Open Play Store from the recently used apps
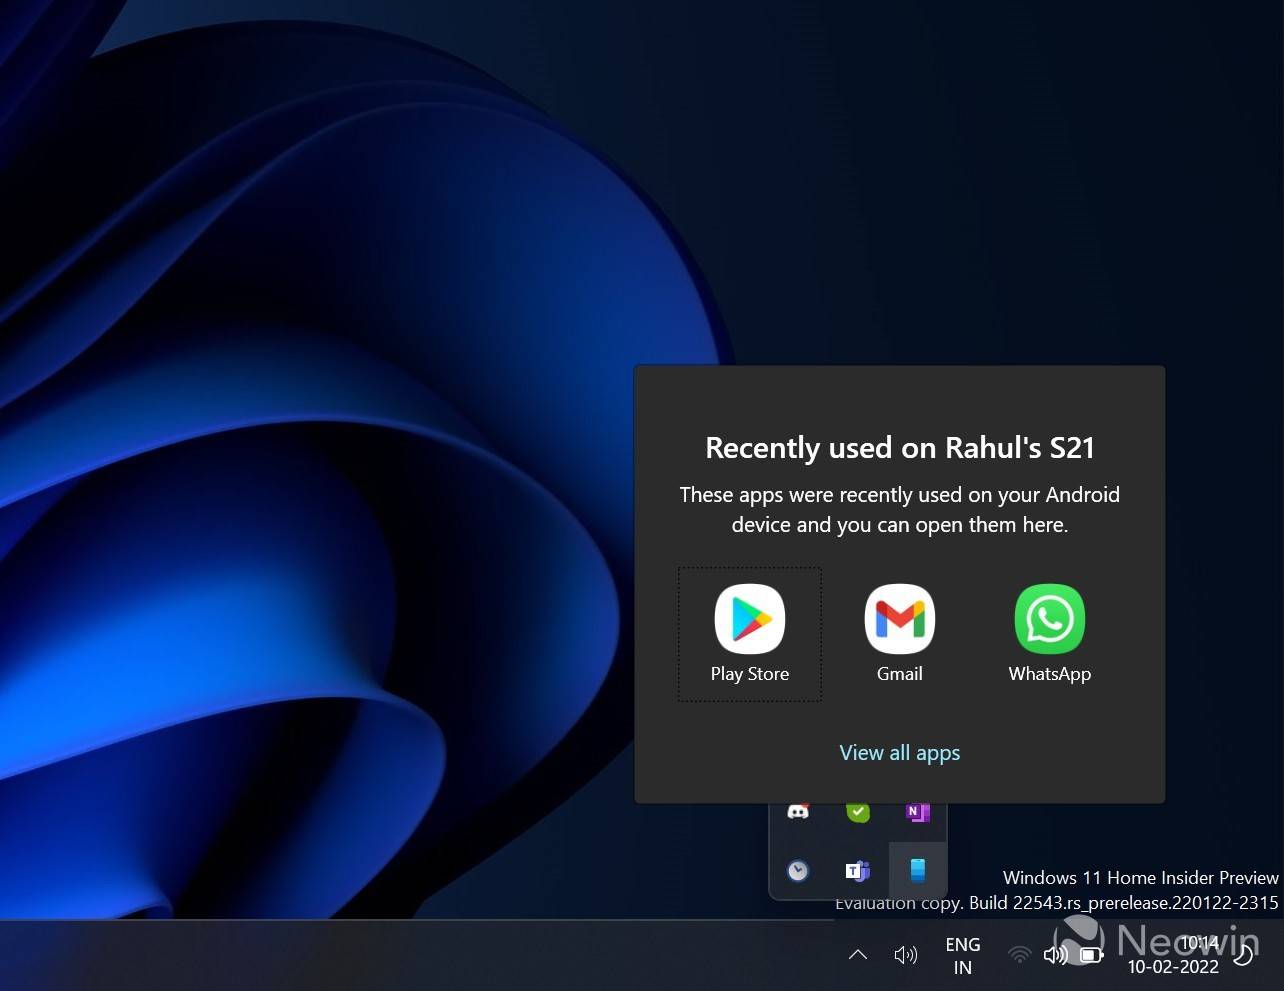 click(749, 619)
